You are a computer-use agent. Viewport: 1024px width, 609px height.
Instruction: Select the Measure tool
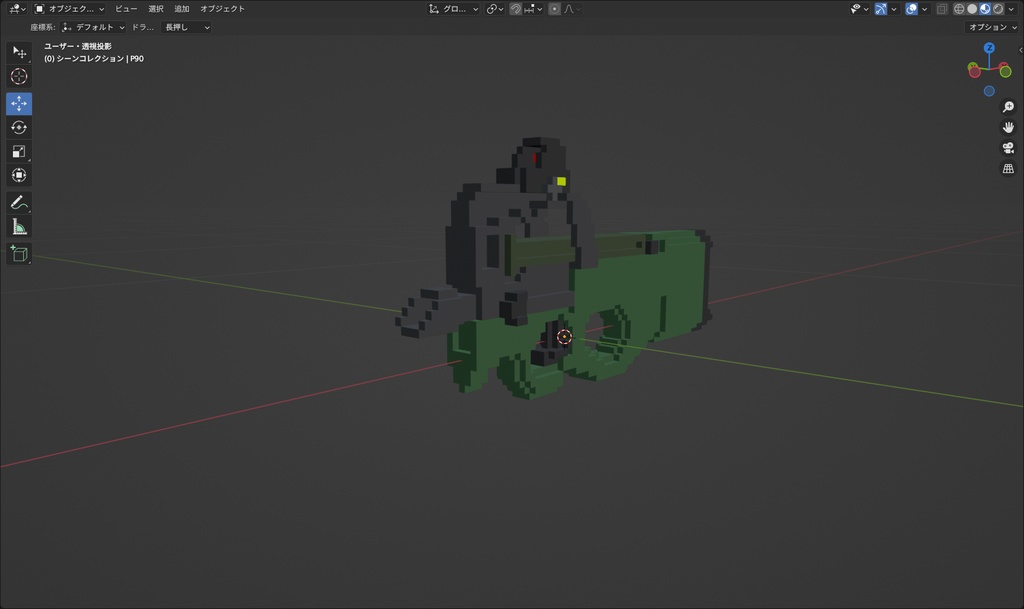click(19, 226)
